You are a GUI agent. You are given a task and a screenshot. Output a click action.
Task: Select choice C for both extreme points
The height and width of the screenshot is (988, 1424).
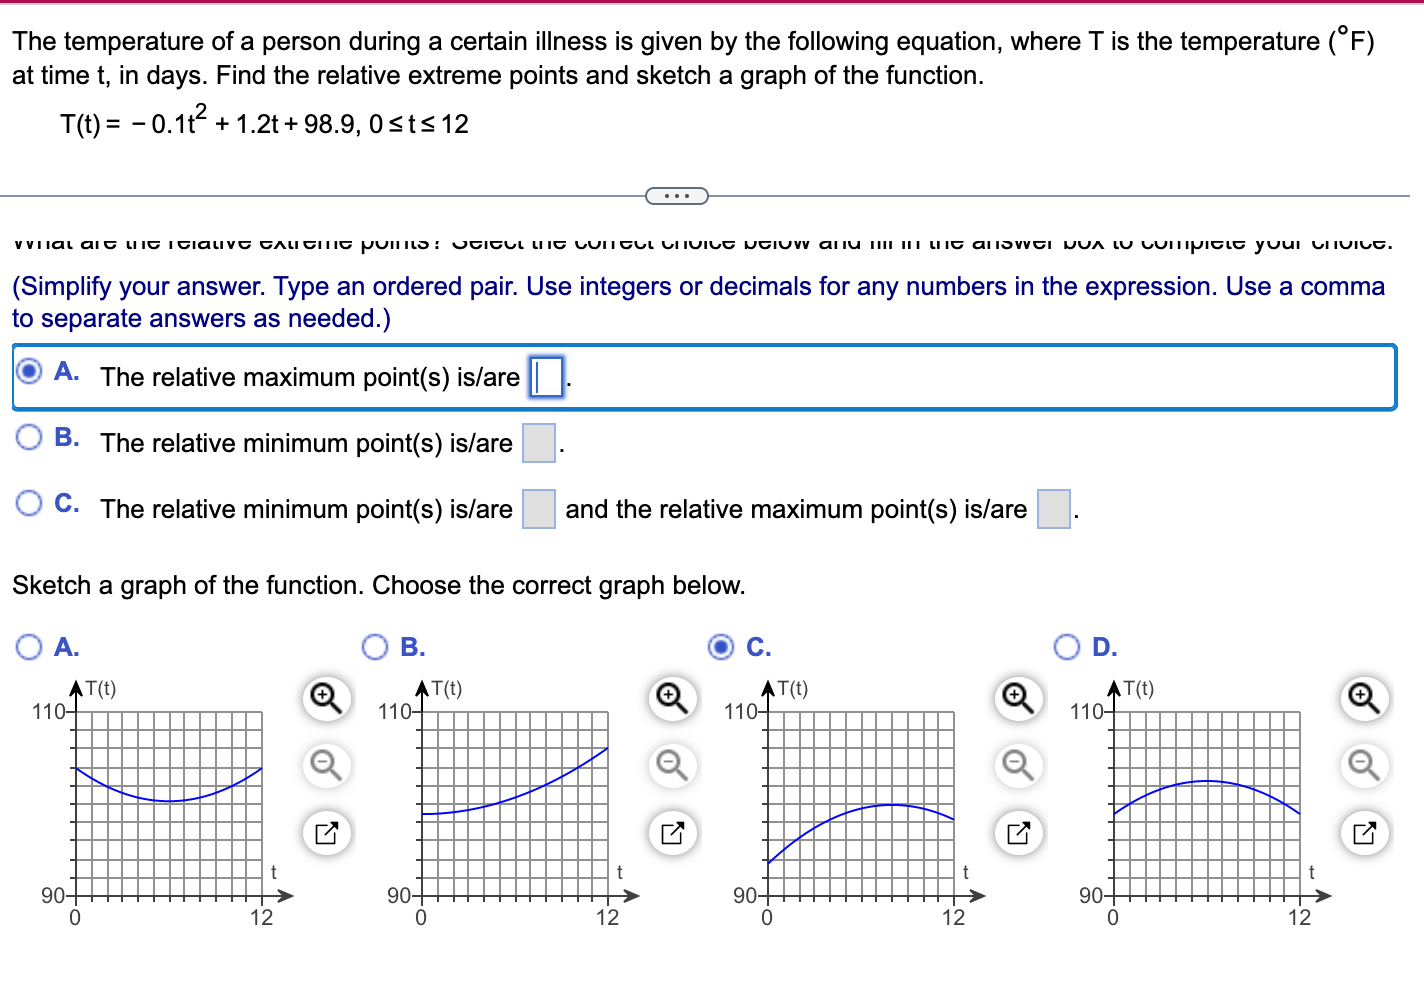point(29,503)
